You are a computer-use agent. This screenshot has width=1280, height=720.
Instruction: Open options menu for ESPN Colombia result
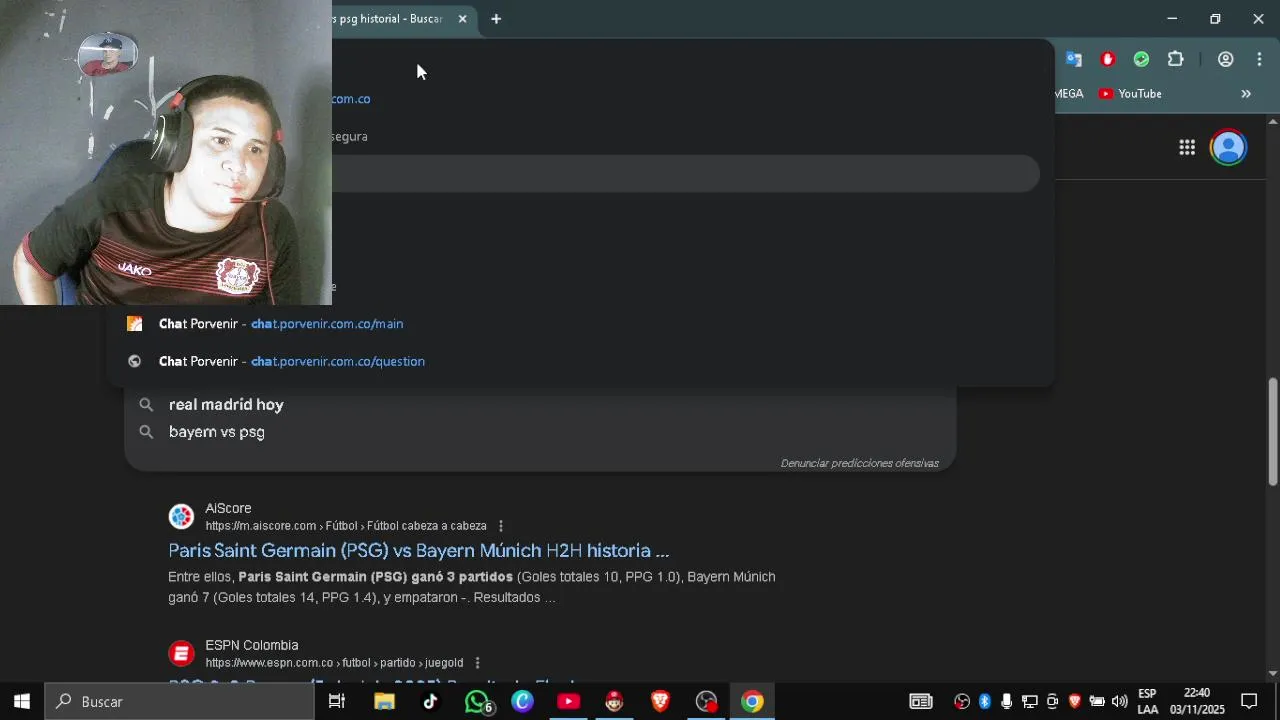click(477, 663)
